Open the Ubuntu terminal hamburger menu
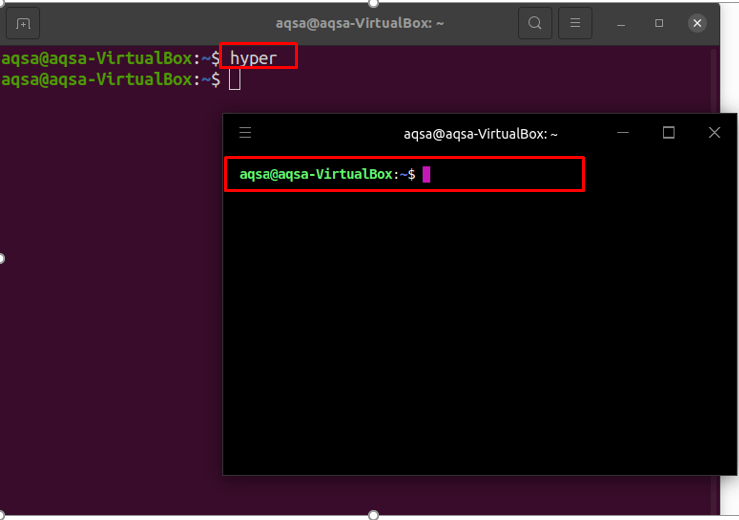The image size is (739, 520). coord(575,23)
